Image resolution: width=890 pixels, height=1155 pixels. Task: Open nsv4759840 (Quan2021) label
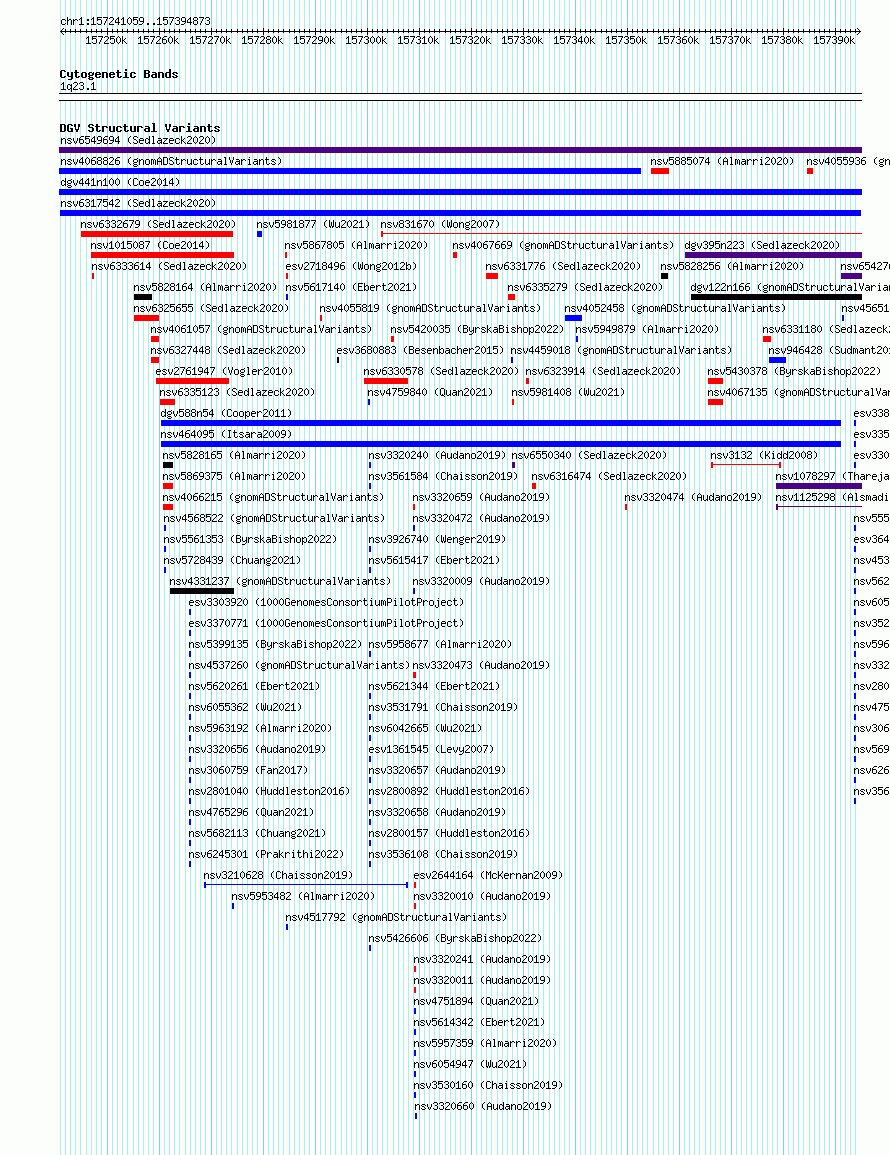pos(430,393)
